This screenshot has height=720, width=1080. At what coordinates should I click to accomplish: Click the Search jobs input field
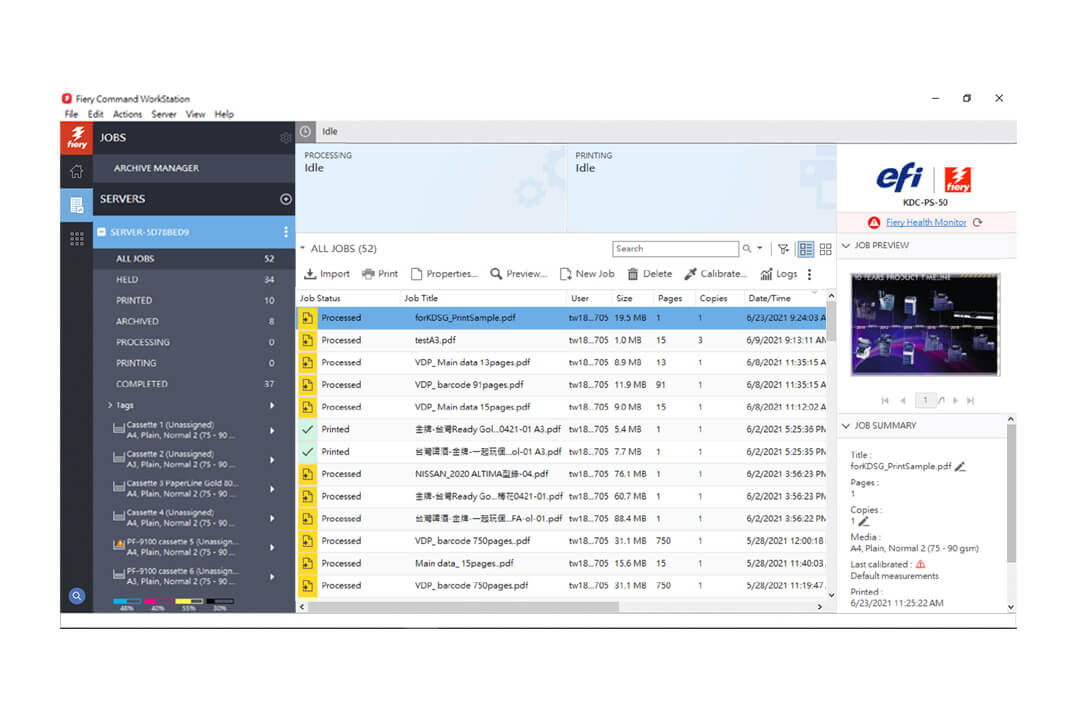(x=675, y=249)
